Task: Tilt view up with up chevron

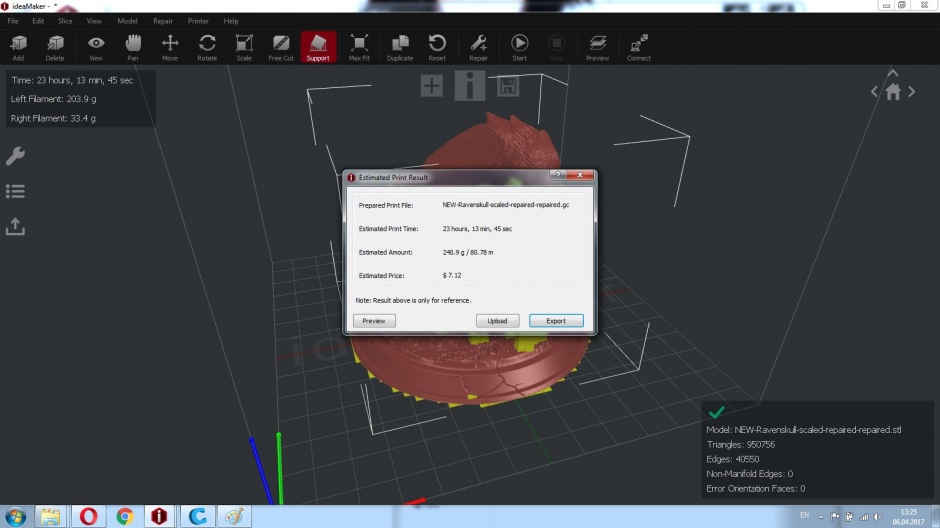Action: [x=893, y=73]
